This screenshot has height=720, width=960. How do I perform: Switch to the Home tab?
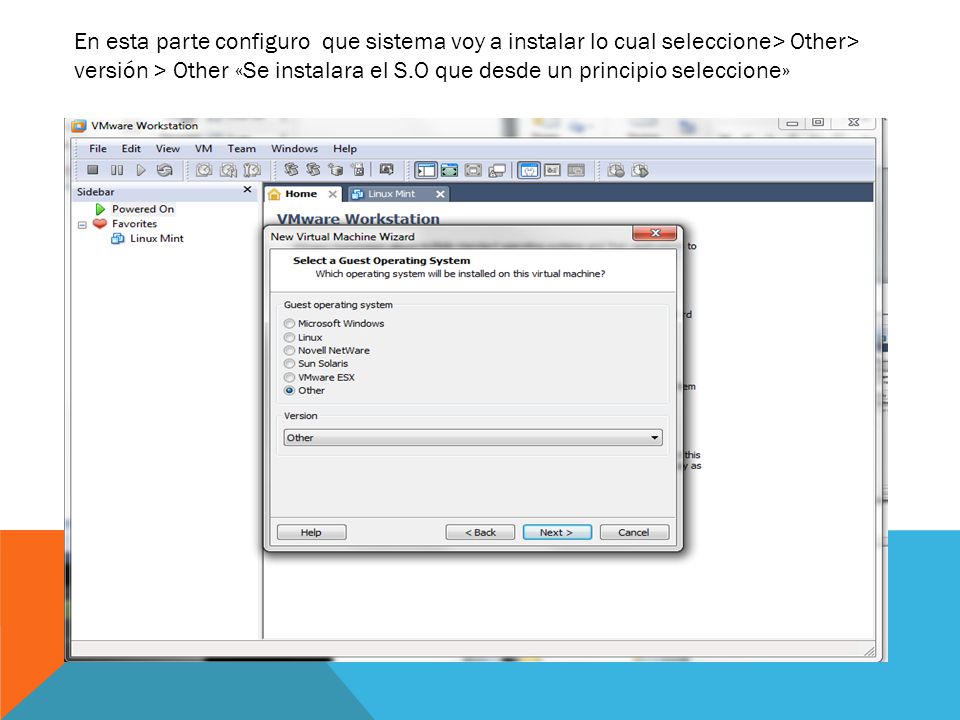point(302,194)
